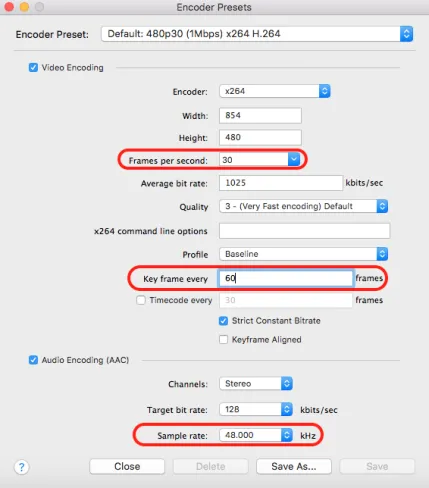
Task: Click the x264 command line options field
Action: pos(304,231)
